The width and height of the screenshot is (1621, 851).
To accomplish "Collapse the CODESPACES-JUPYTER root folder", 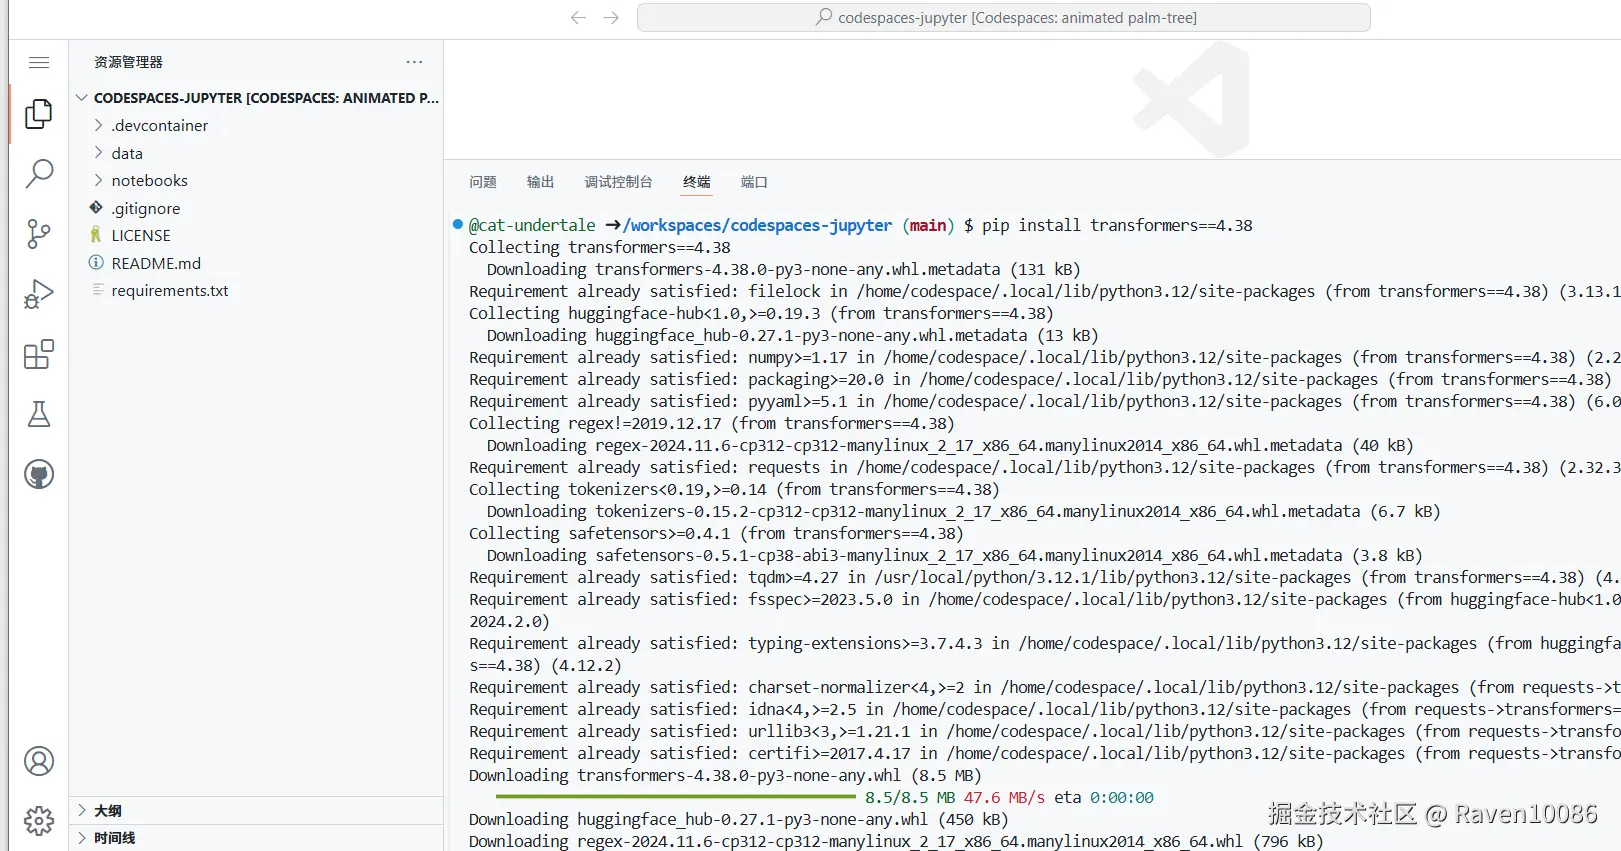I will pos(82,97).
